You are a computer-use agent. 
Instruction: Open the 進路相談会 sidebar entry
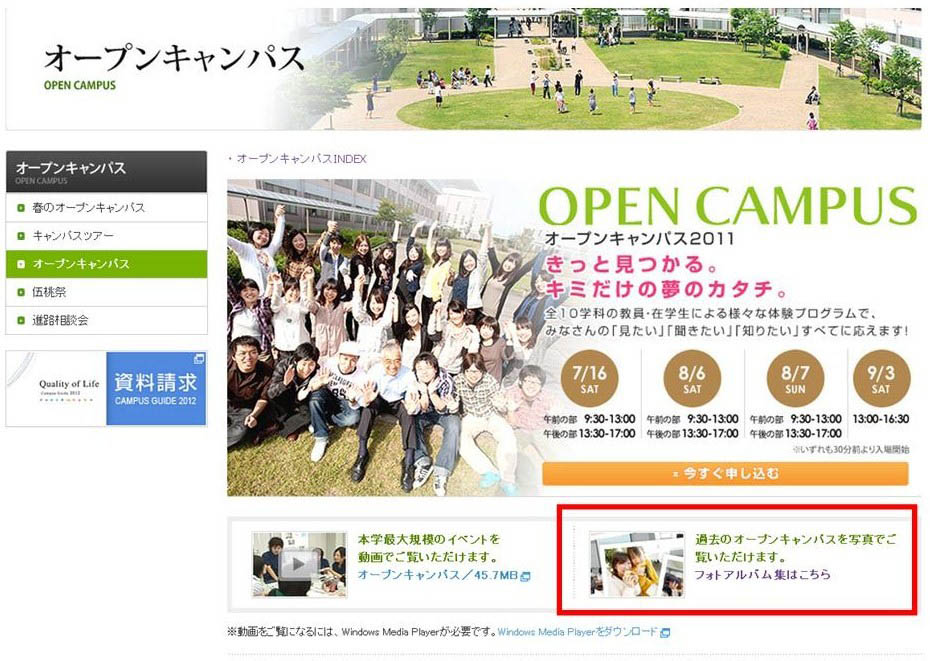pos(60,320)
